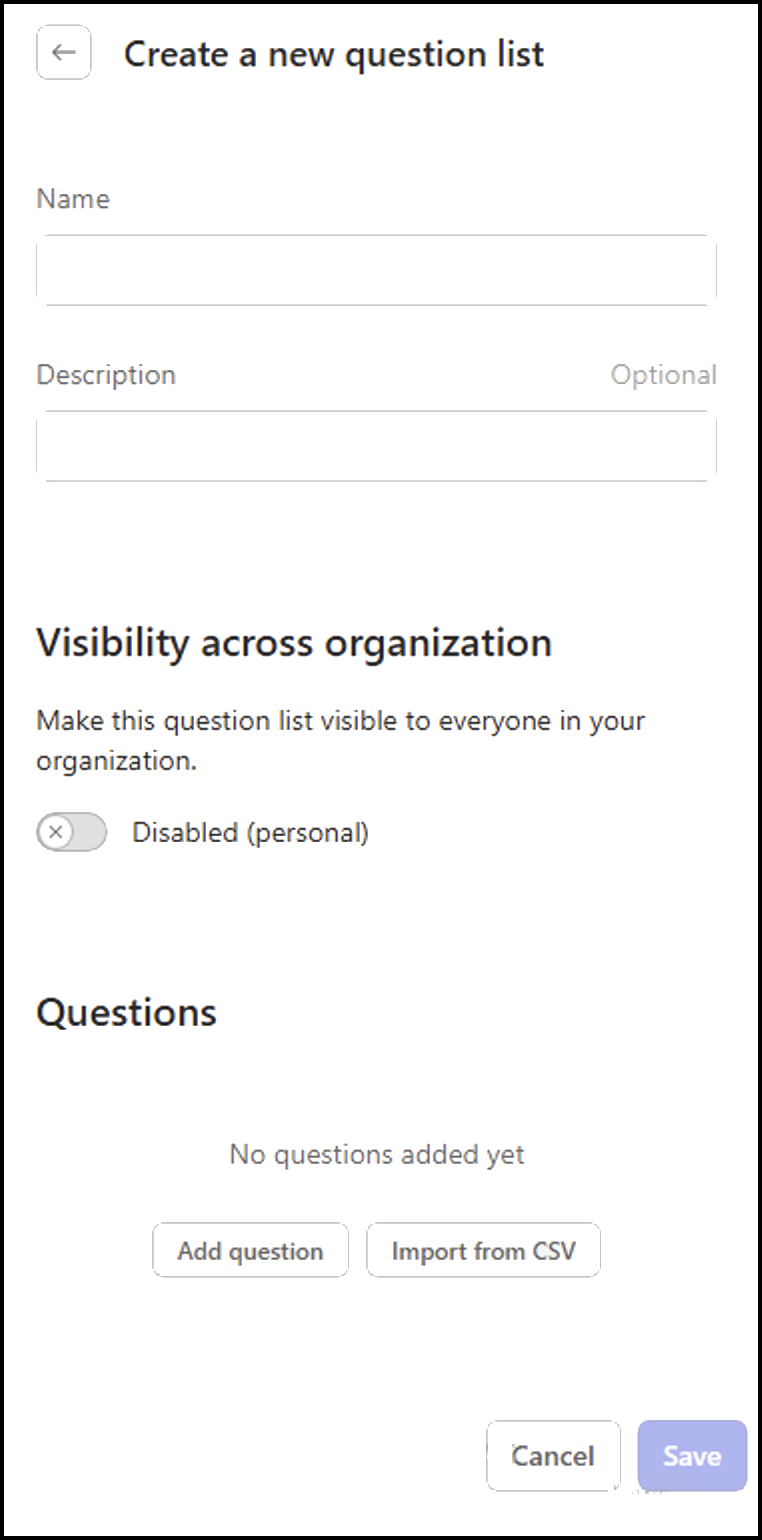Click the Name field label

click(73, 199)
